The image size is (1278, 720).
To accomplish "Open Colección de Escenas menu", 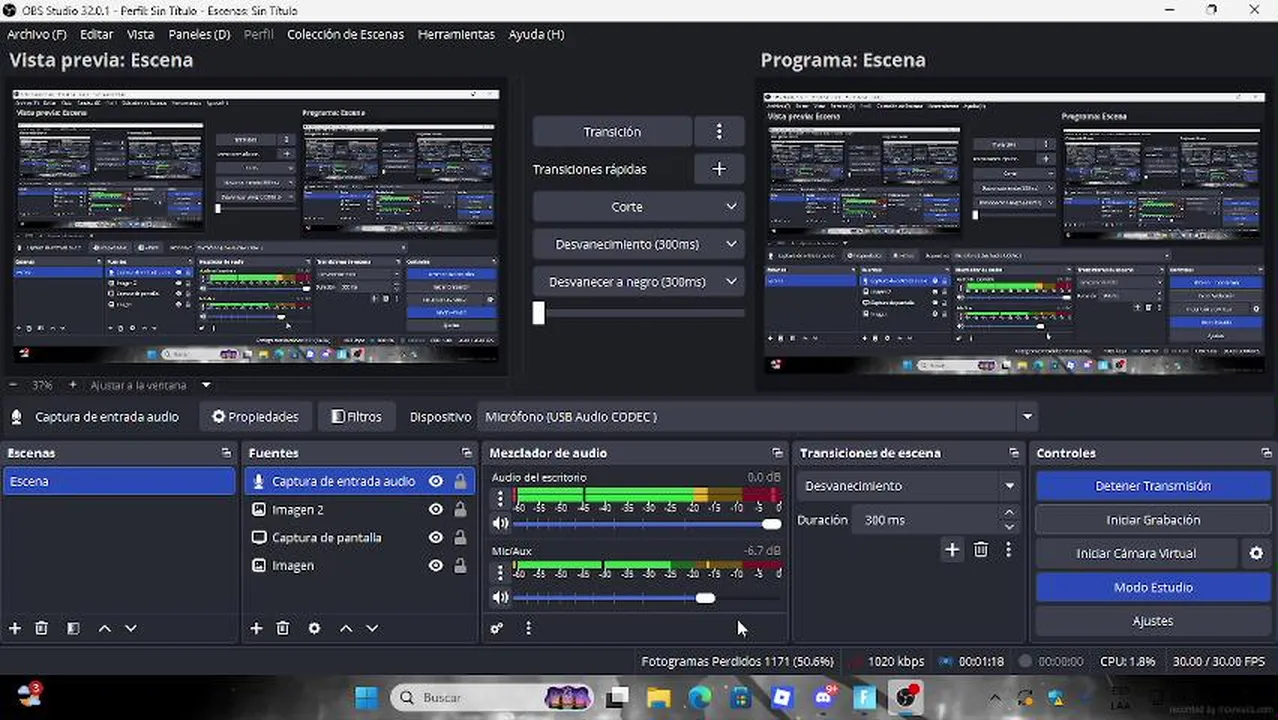I will (345, 34).
